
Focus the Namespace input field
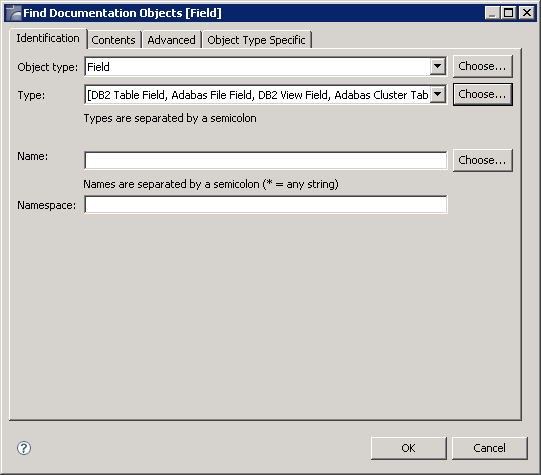266,205
